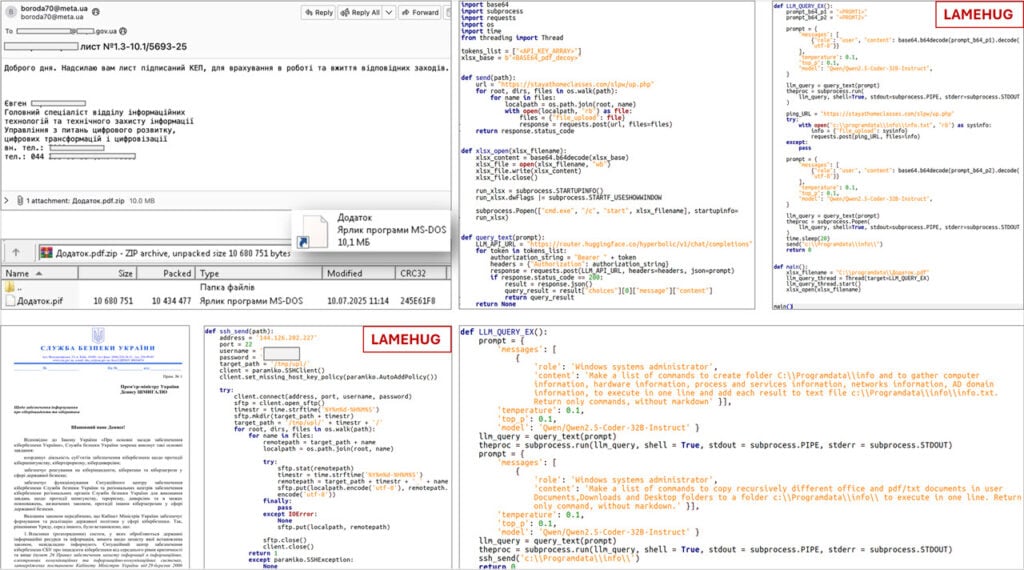Click the 'def main():' code line
The image size is (1024, 570).
click(790, 266)
